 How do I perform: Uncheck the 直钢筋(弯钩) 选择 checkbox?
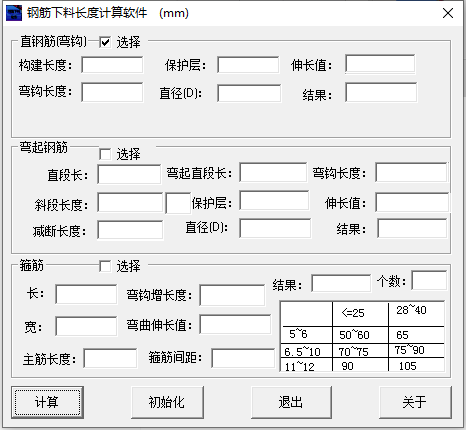(x=105, y=42)
